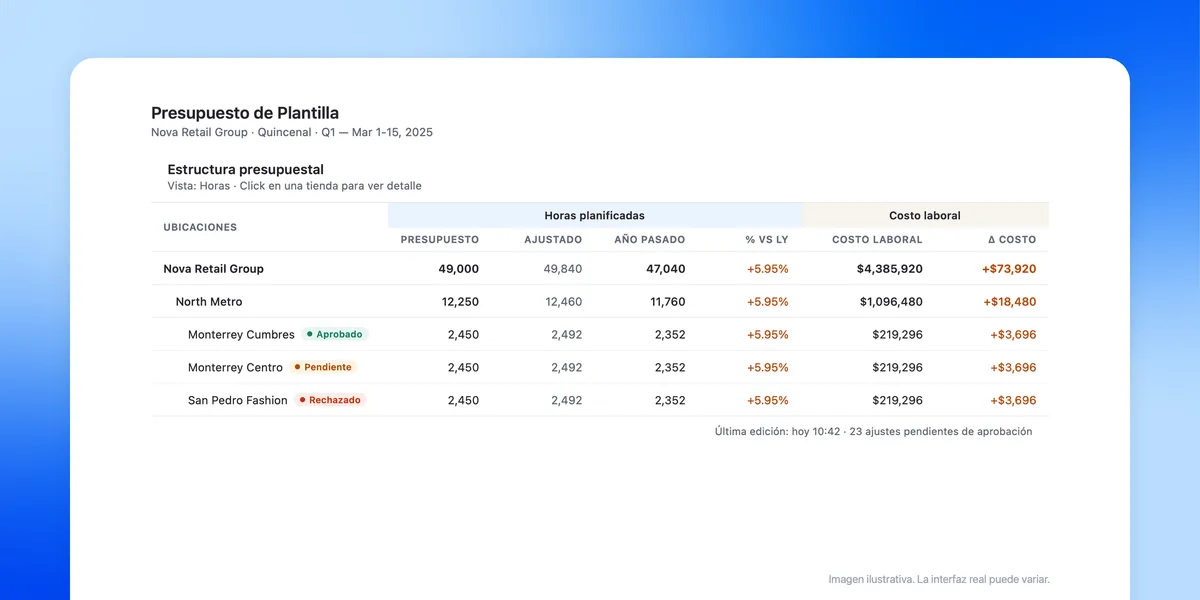Click the Costo laboral group header
Viewport: 1200px width, 600px height.
(x=925, y=215)
